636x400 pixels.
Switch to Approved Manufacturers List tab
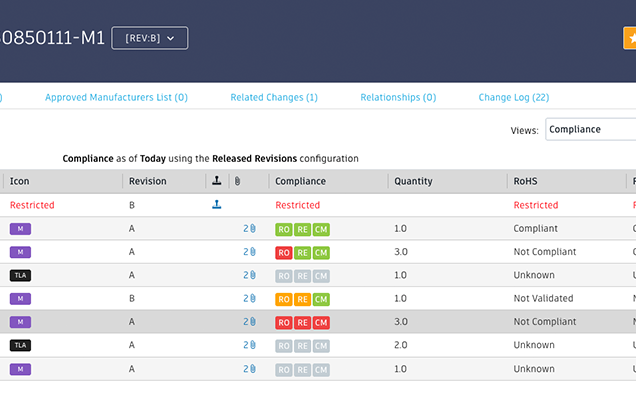(116, 98)
